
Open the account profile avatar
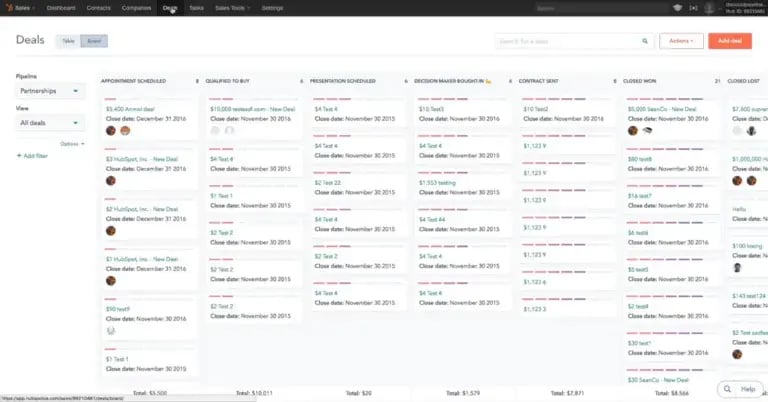[709, 8]
